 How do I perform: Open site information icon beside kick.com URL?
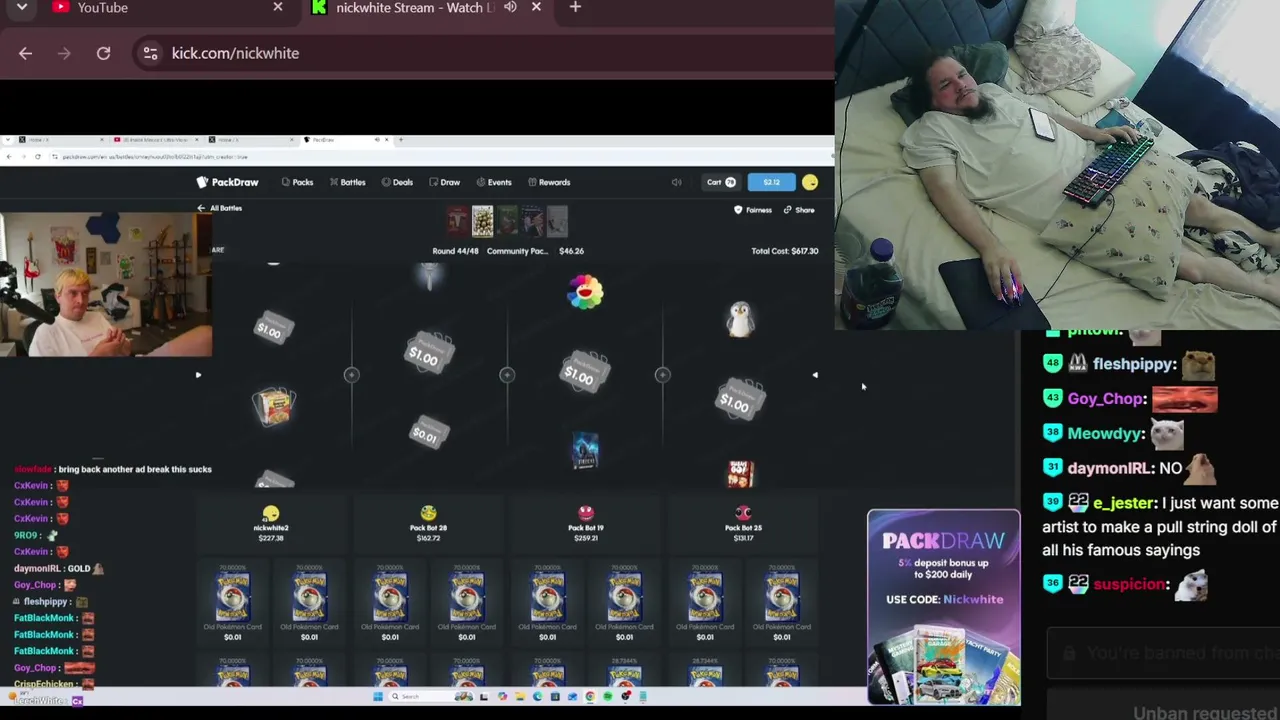tap(150, 53)
